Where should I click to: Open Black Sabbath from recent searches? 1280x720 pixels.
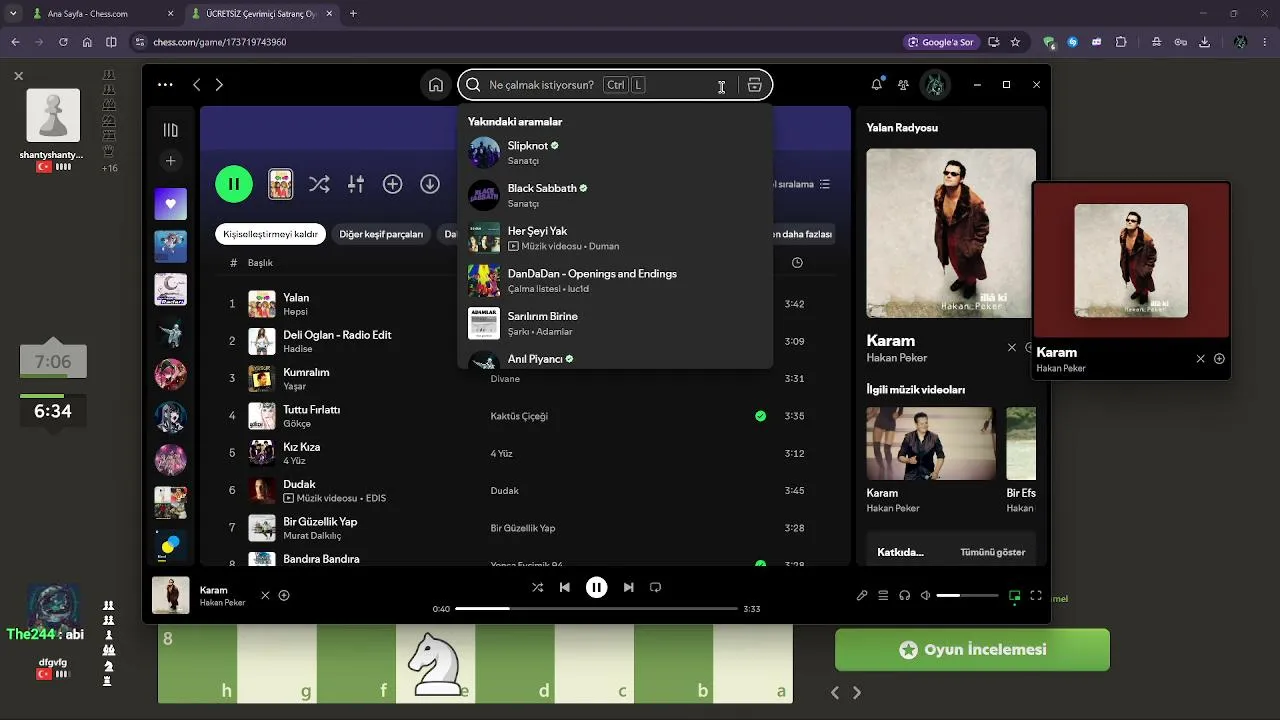point(615,195)
